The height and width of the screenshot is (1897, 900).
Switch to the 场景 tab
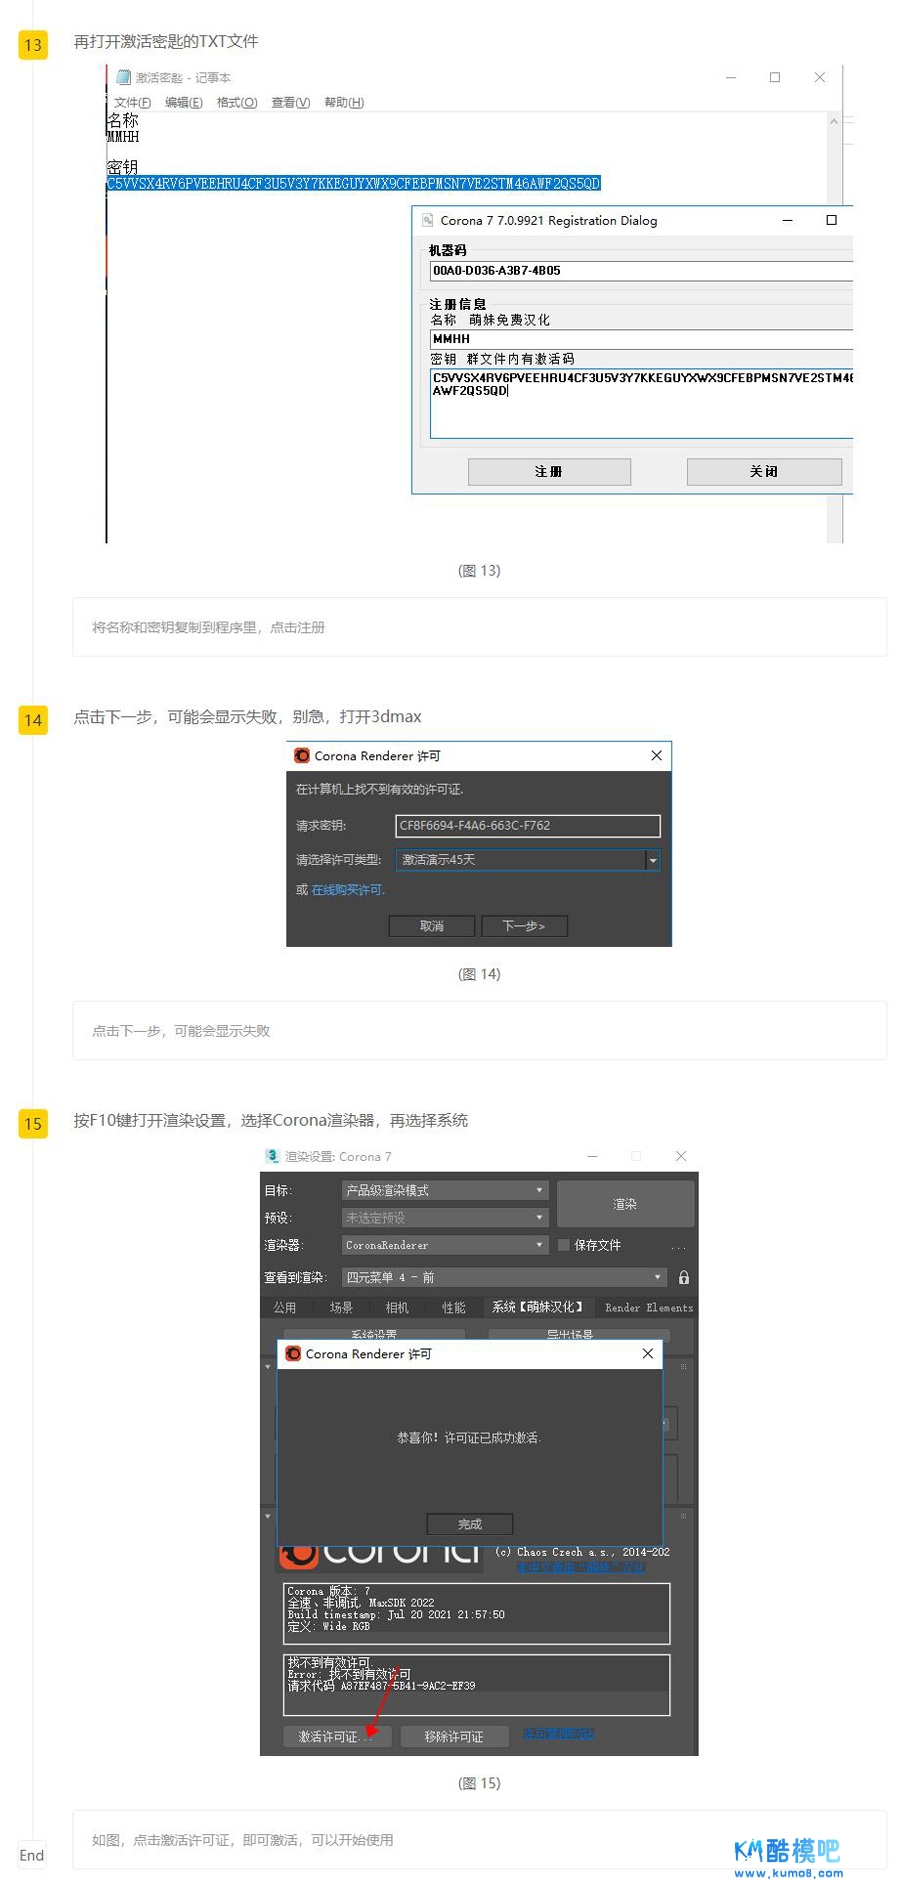point(341,1307)
